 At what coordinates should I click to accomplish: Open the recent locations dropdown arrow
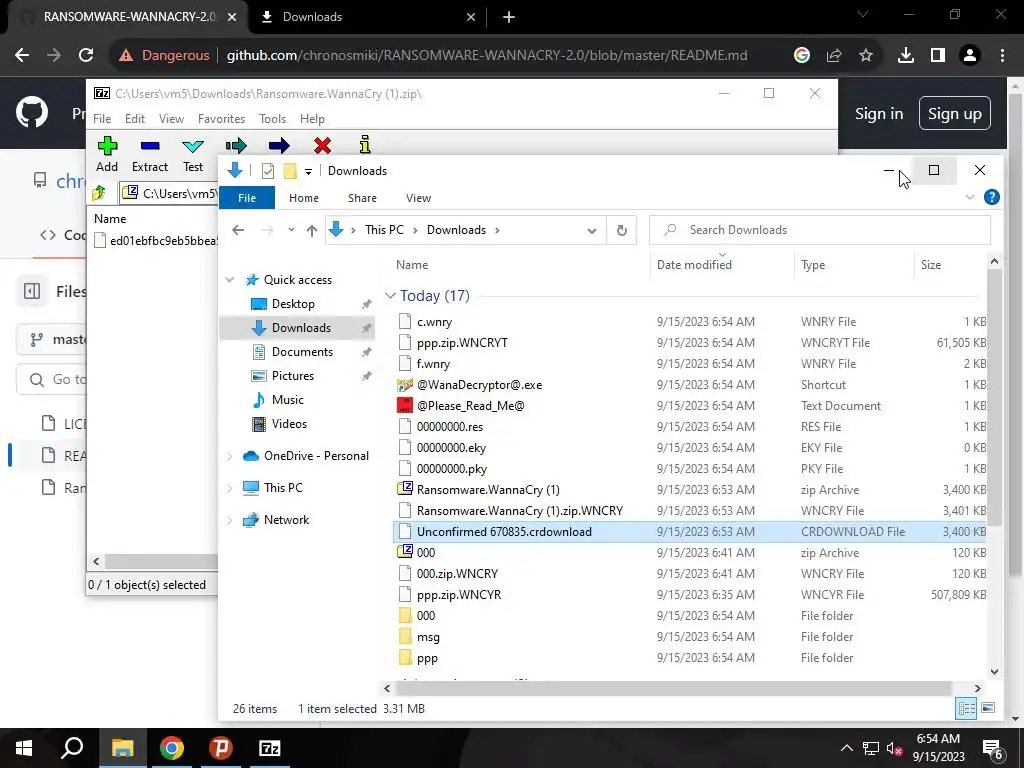click(291, 230)
